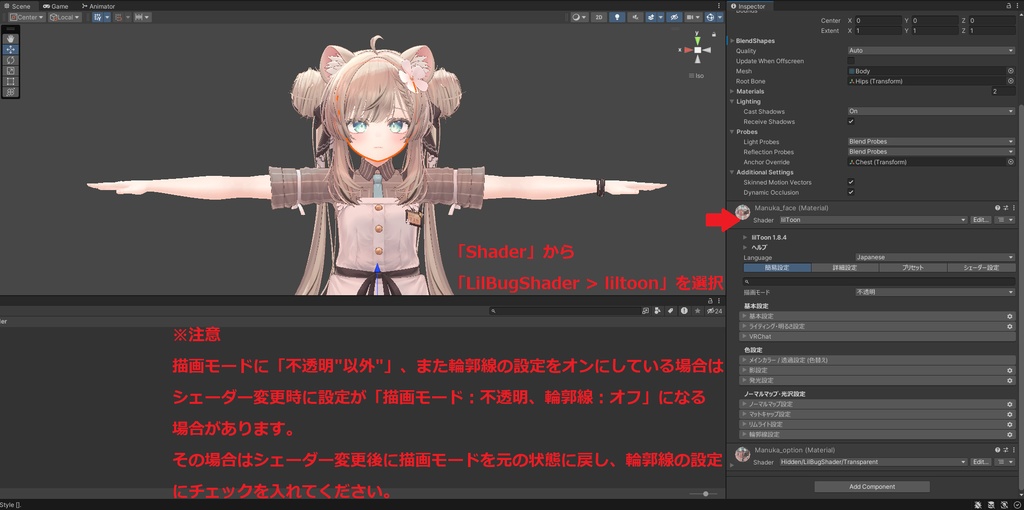Screen dimensions: 1024x510
Task: Toggle gizmos display button
Action: [x=713, y=17]
